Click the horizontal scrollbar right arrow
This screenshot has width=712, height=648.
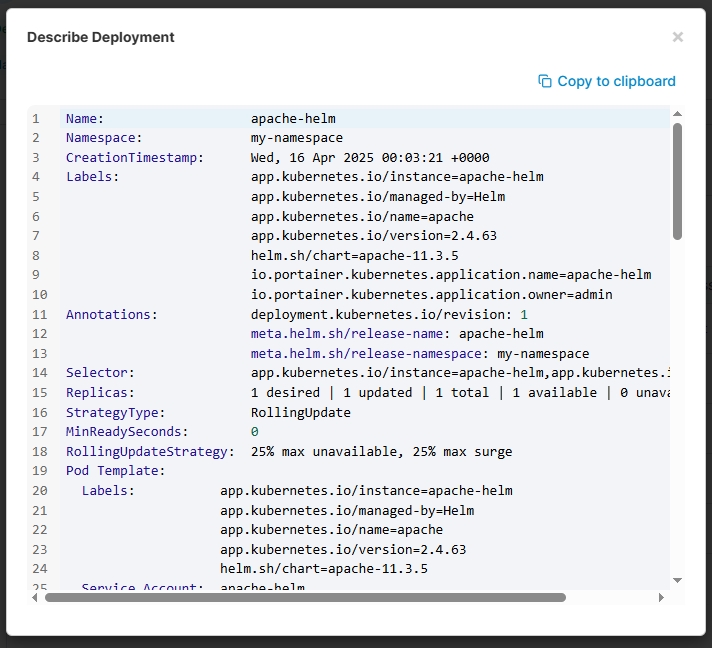(x=661, y=597)
